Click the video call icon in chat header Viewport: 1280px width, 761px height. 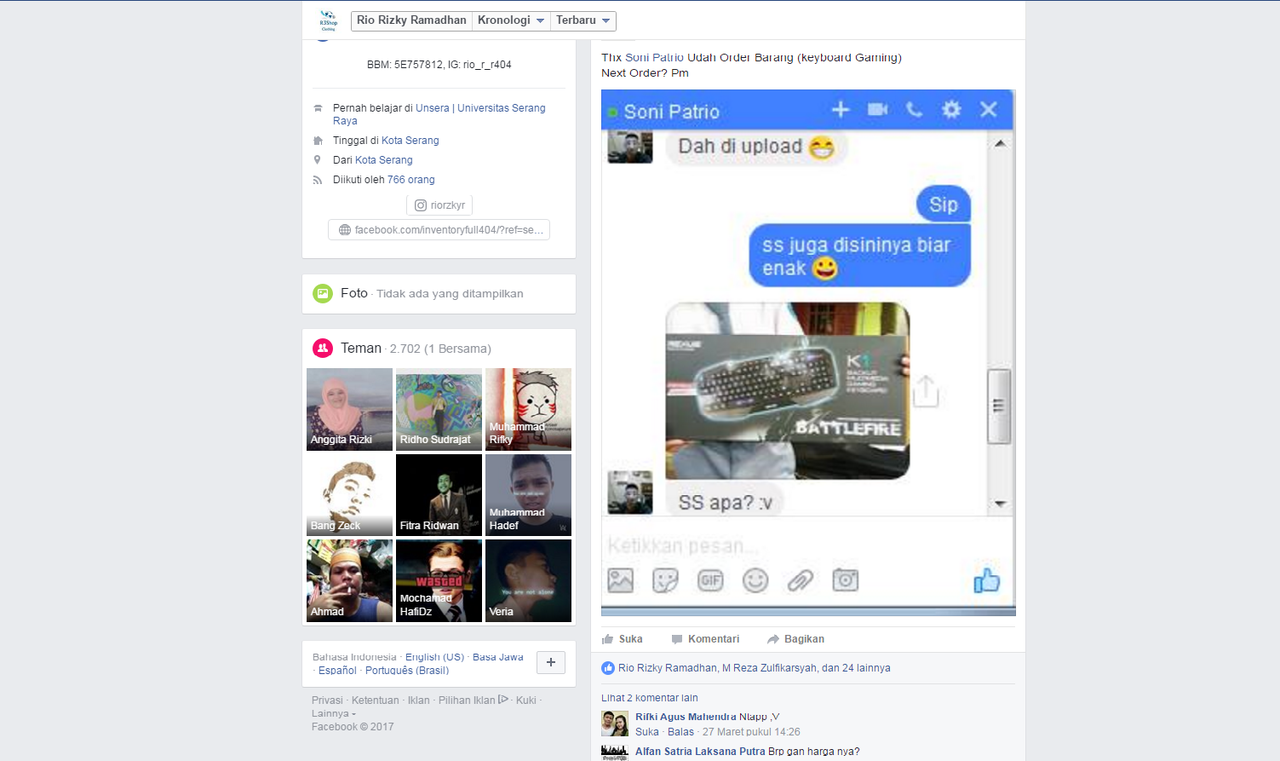(x=878, y=109)
